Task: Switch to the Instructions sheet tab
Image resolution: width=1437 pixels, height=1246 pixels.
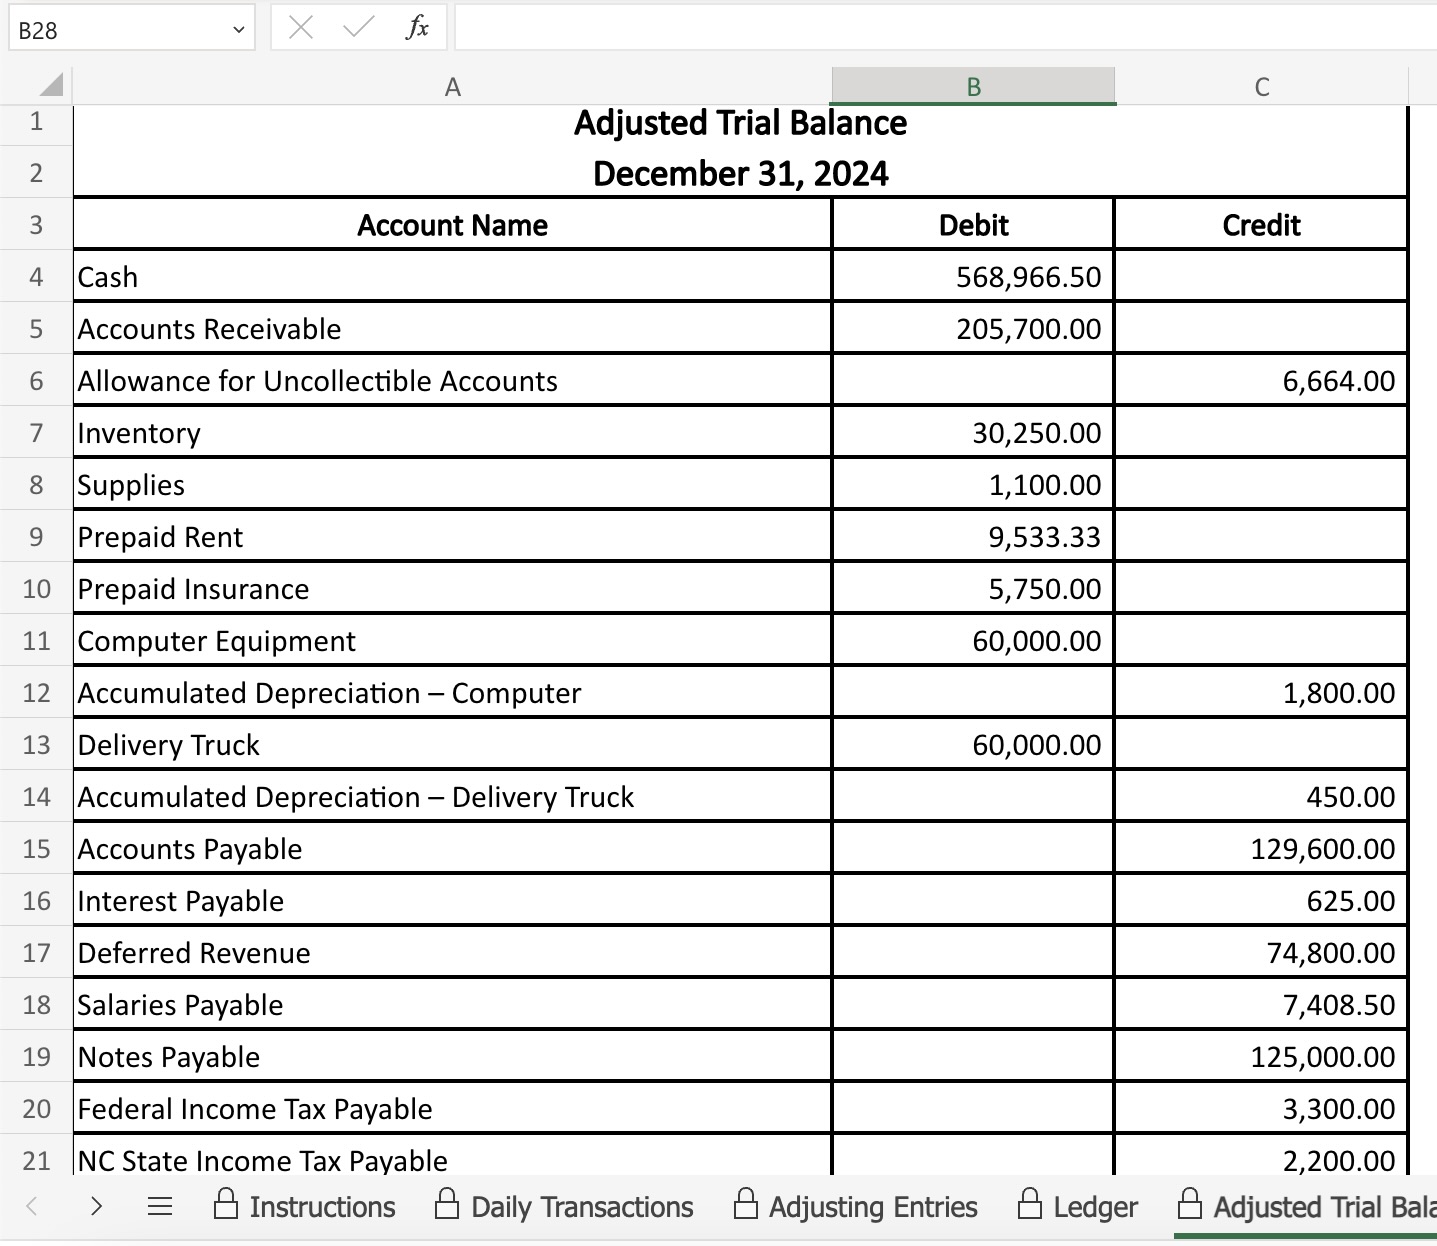Action: (305, 1207)
